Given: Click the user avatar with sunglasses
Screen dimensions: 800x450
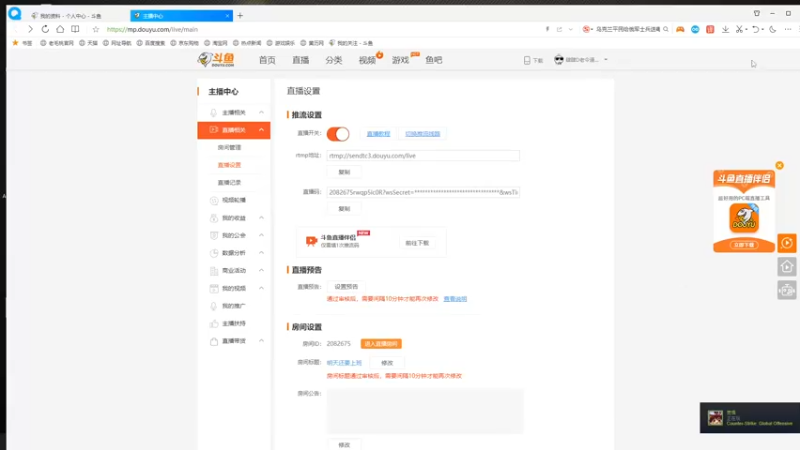Looking at the screenshot, I should click(x=559, y=60).
